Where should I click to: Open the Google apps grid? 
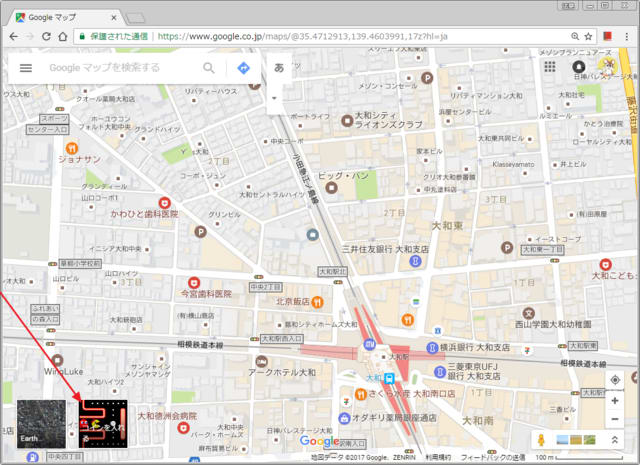(x=549, y=67)
